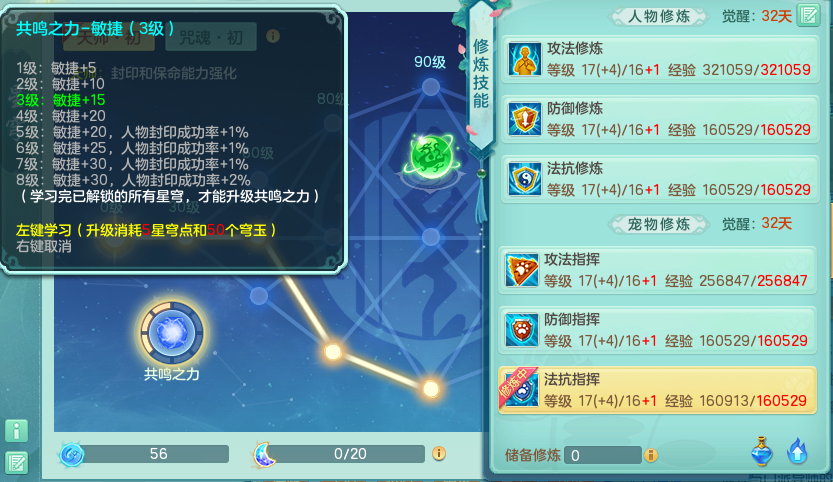Click the info icon next to 储备修炼
The width and height of the screenshot is (833, 482).
(651, 455)
